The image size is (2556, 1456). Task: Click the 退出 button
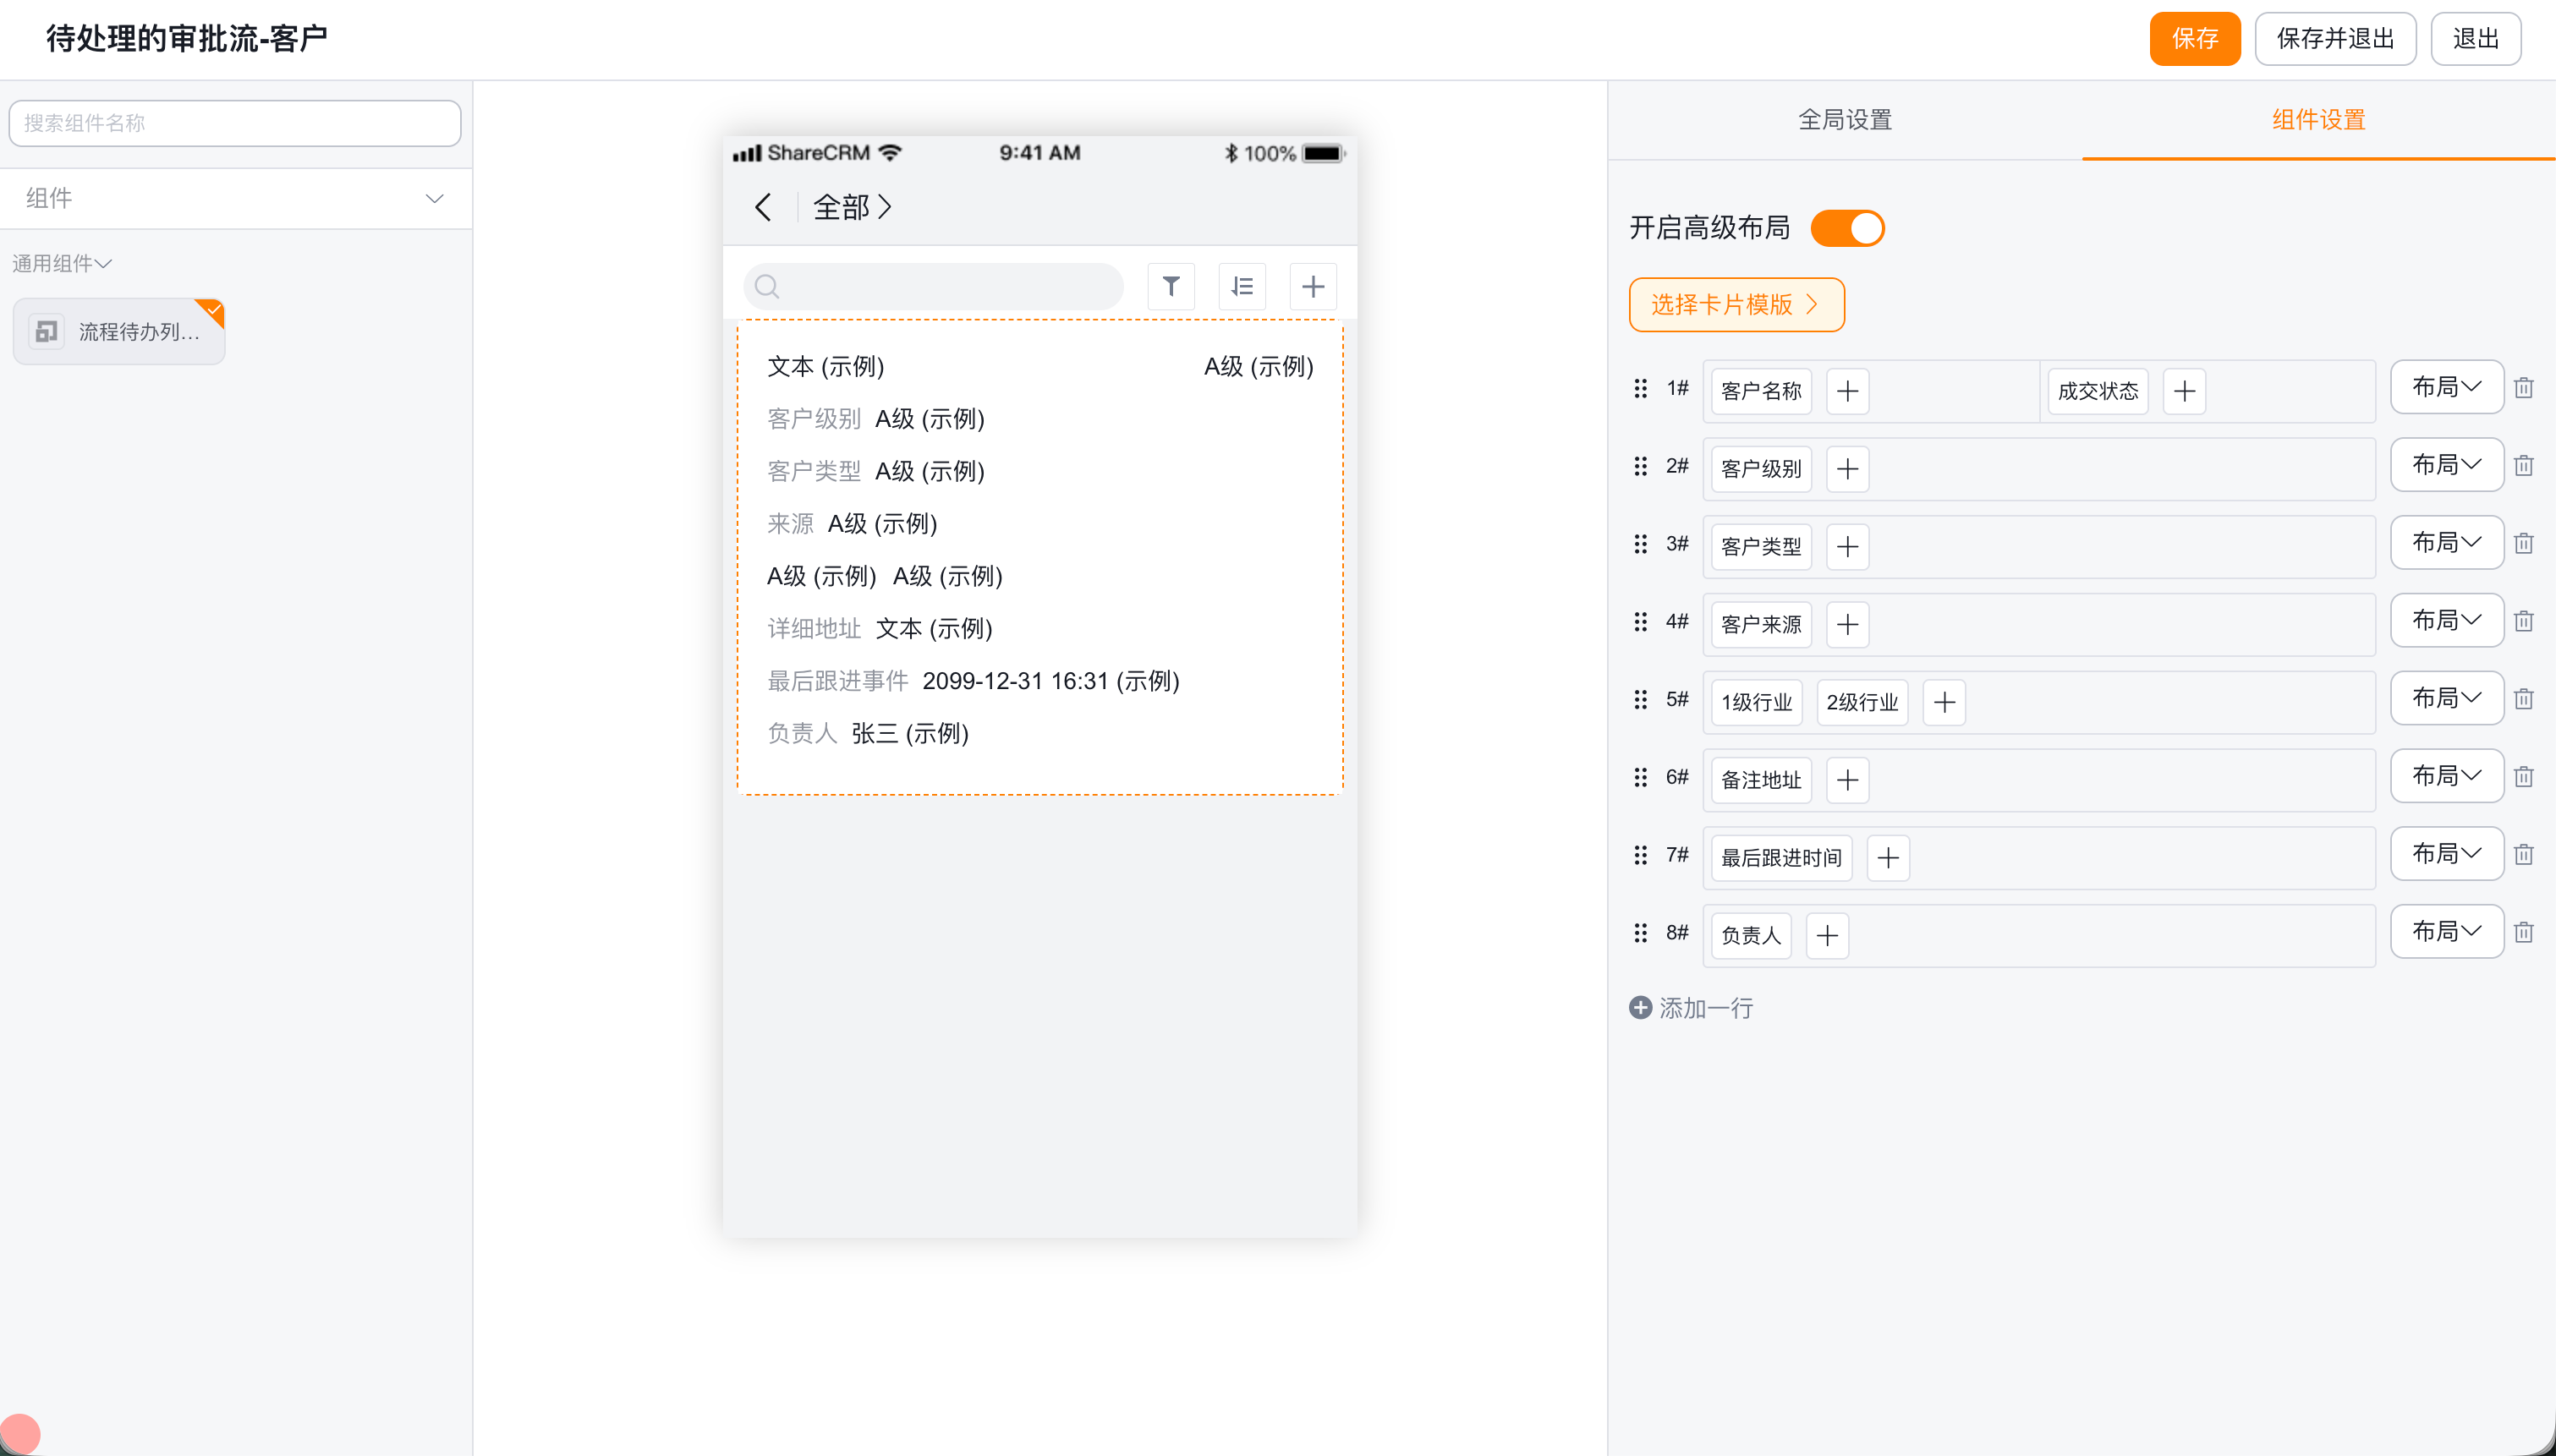[2476, 39]
